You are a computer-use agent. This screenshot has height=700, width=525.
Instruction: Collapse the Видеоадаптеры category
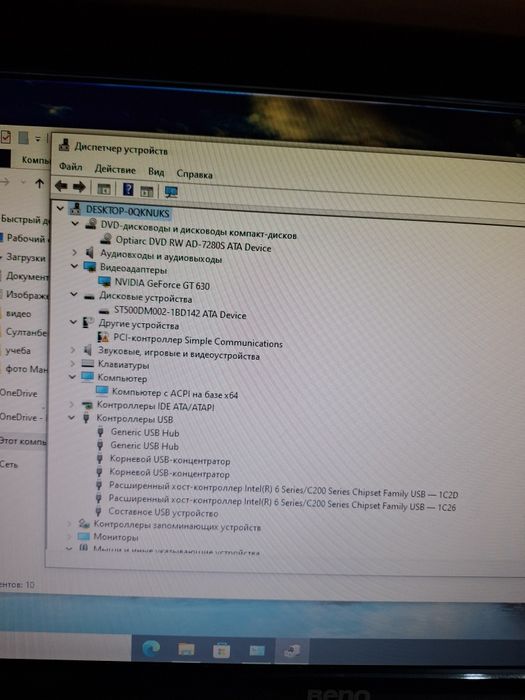(x=74, y=266)
